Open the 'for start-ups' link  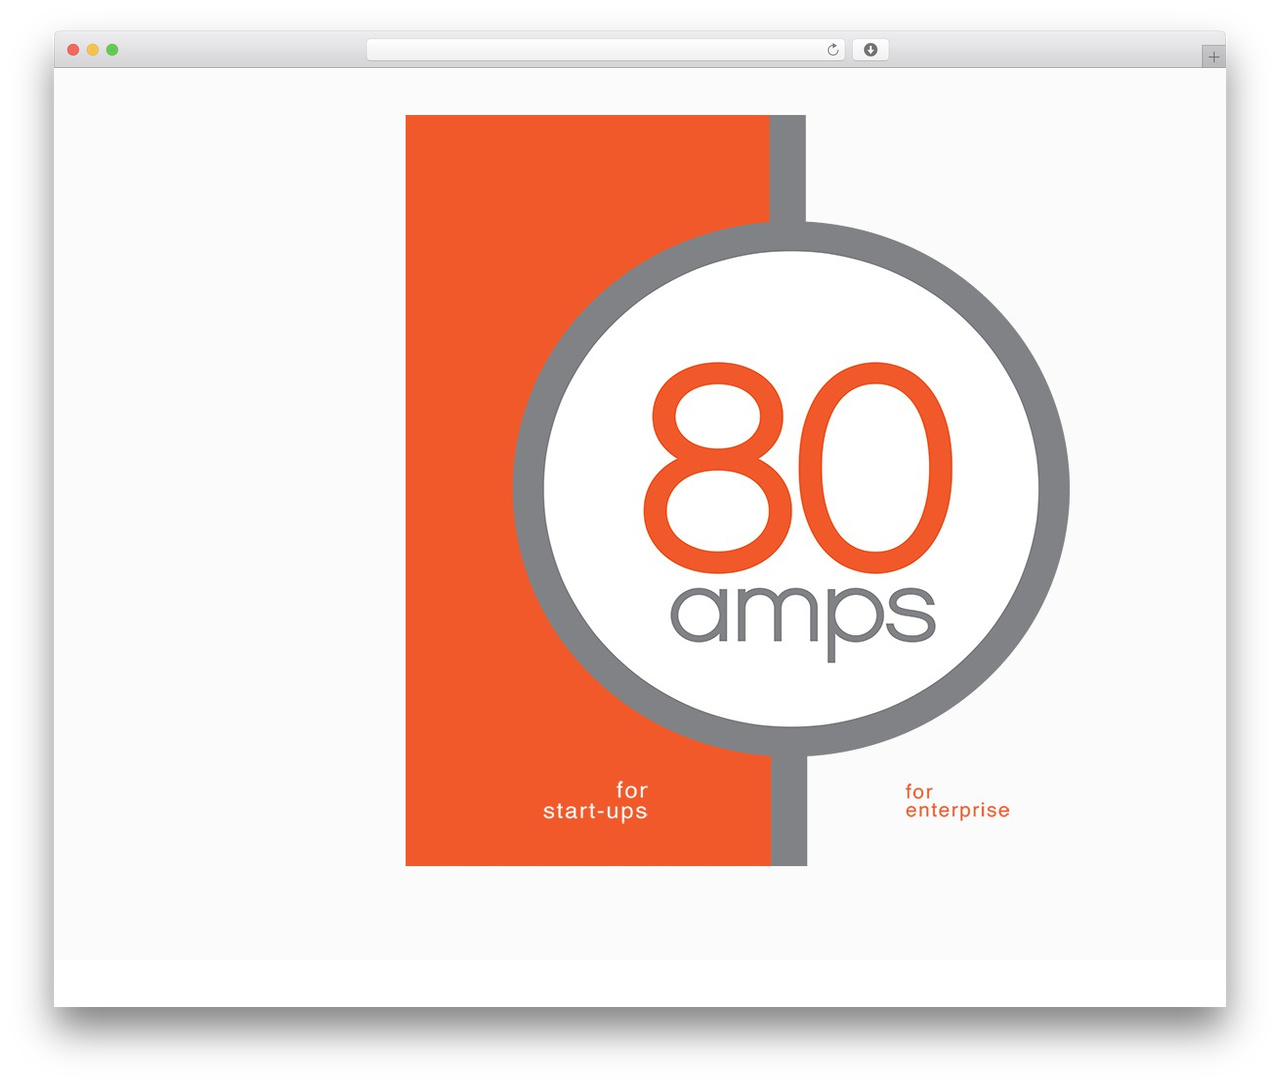(595, 801)
